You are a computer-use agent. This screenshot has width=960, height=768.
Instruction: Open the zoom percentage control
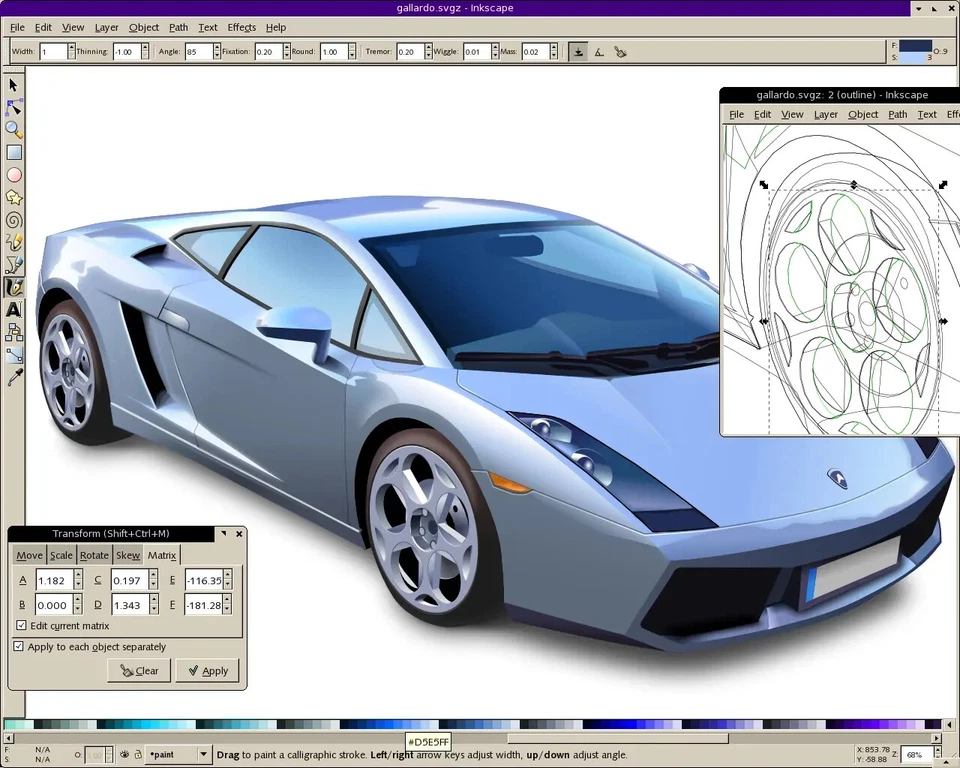click(x=916, y=755)
